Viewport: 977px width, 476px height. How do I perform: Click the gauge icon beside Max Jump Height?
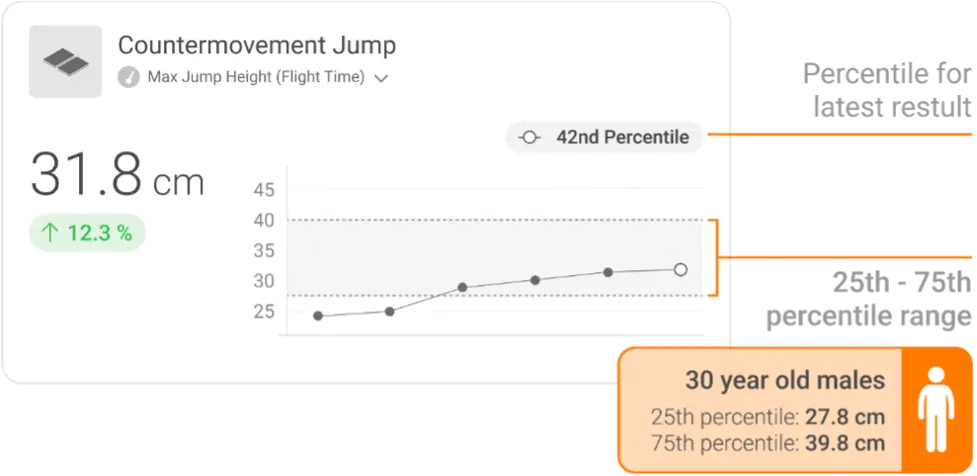[x=128, y=77]
